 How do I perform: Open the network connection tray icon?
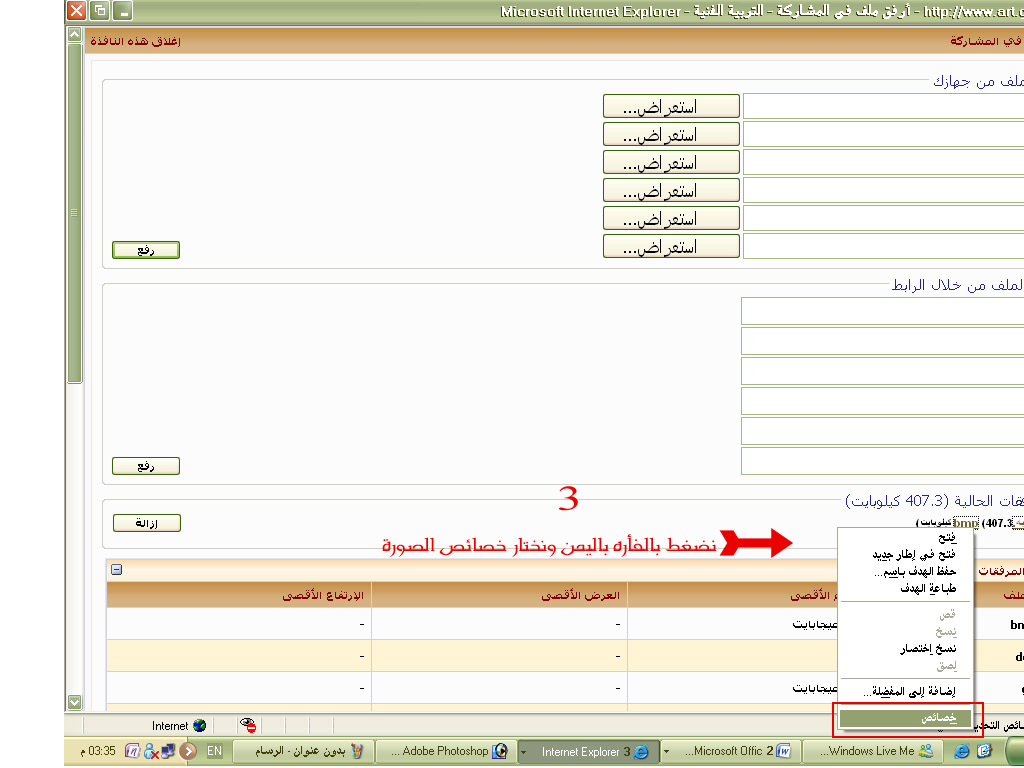click(168, 751)
